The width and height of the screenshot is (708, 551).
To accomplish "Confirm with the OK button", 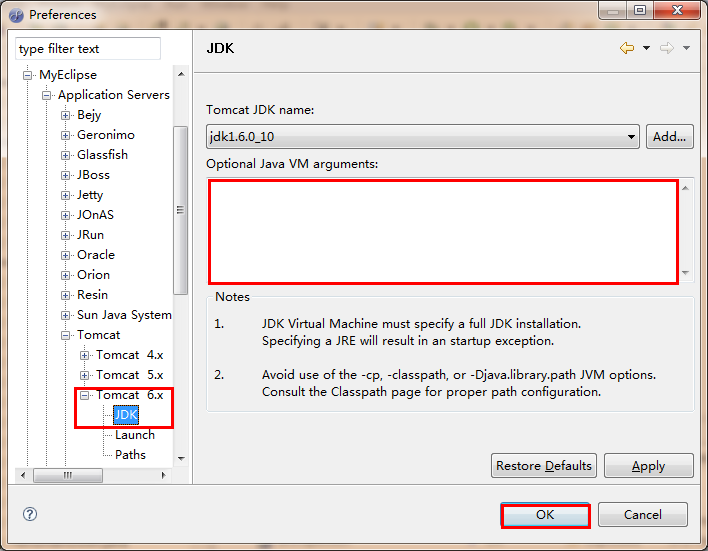I will (545, 515).
